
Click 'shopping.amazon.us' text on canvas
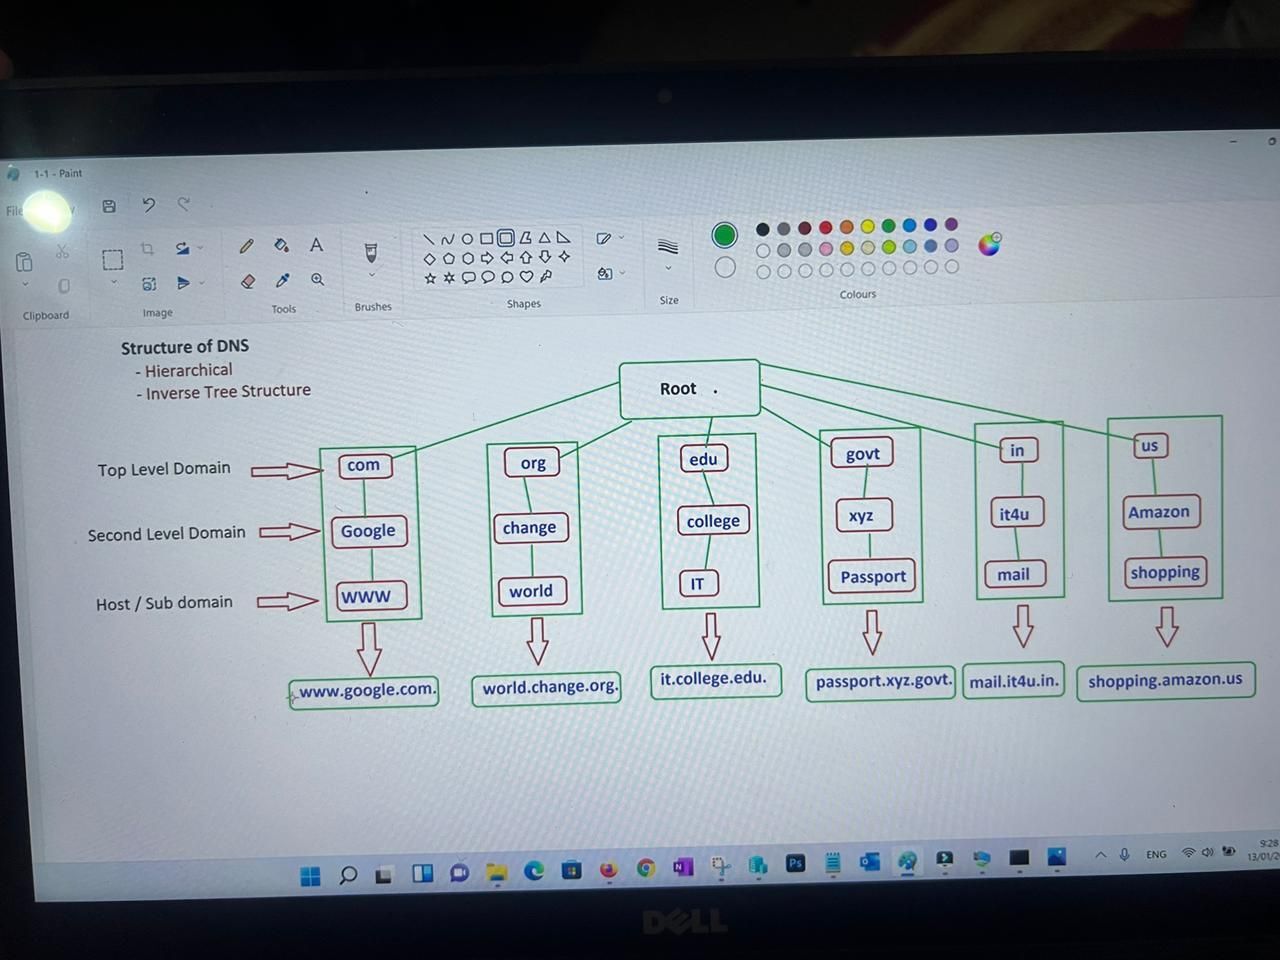pyautogui.click(x=1165, y=680)
